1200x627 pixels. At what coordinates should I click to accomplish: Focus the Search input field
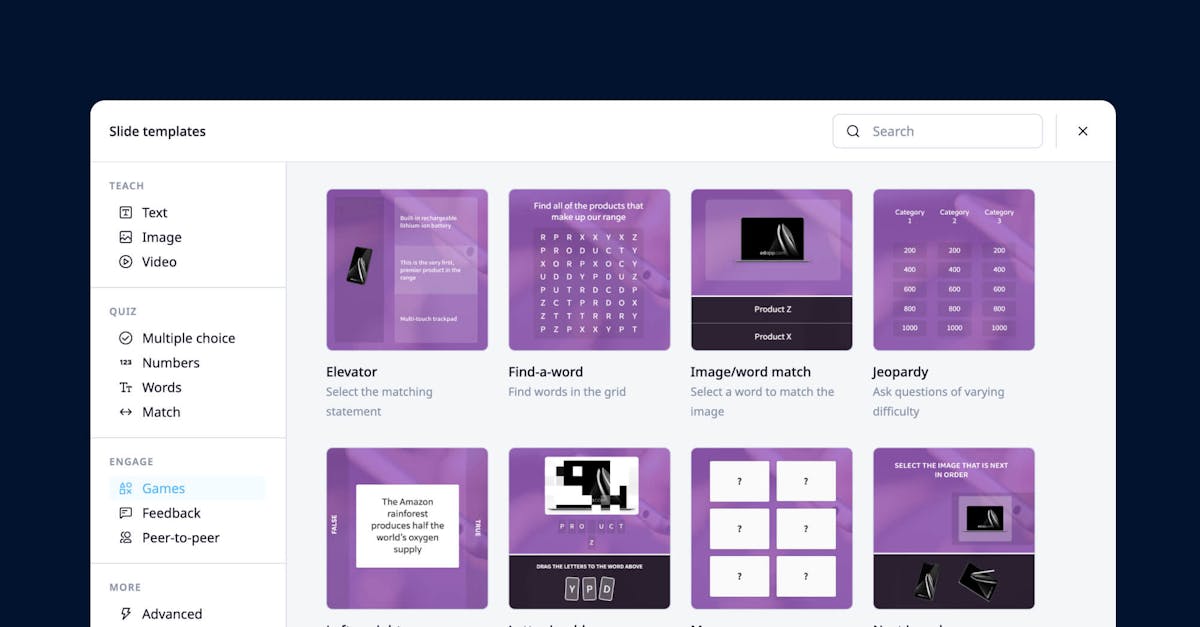pyautogui.click(x=938, y=131)
